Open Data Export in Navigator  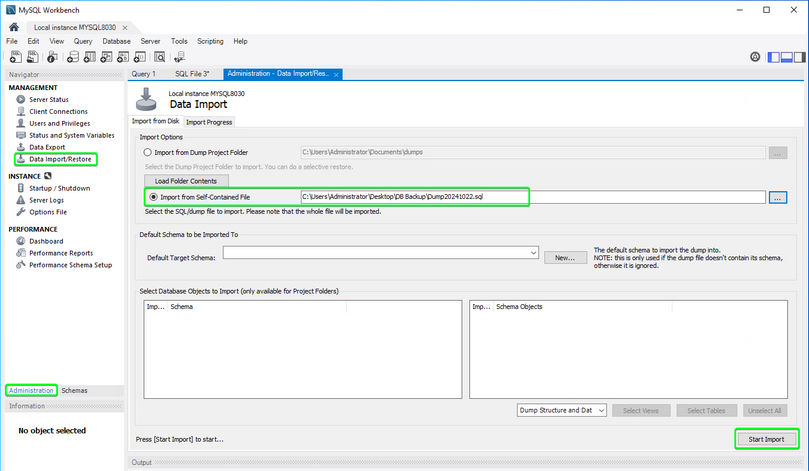click(x=47, y=147)
